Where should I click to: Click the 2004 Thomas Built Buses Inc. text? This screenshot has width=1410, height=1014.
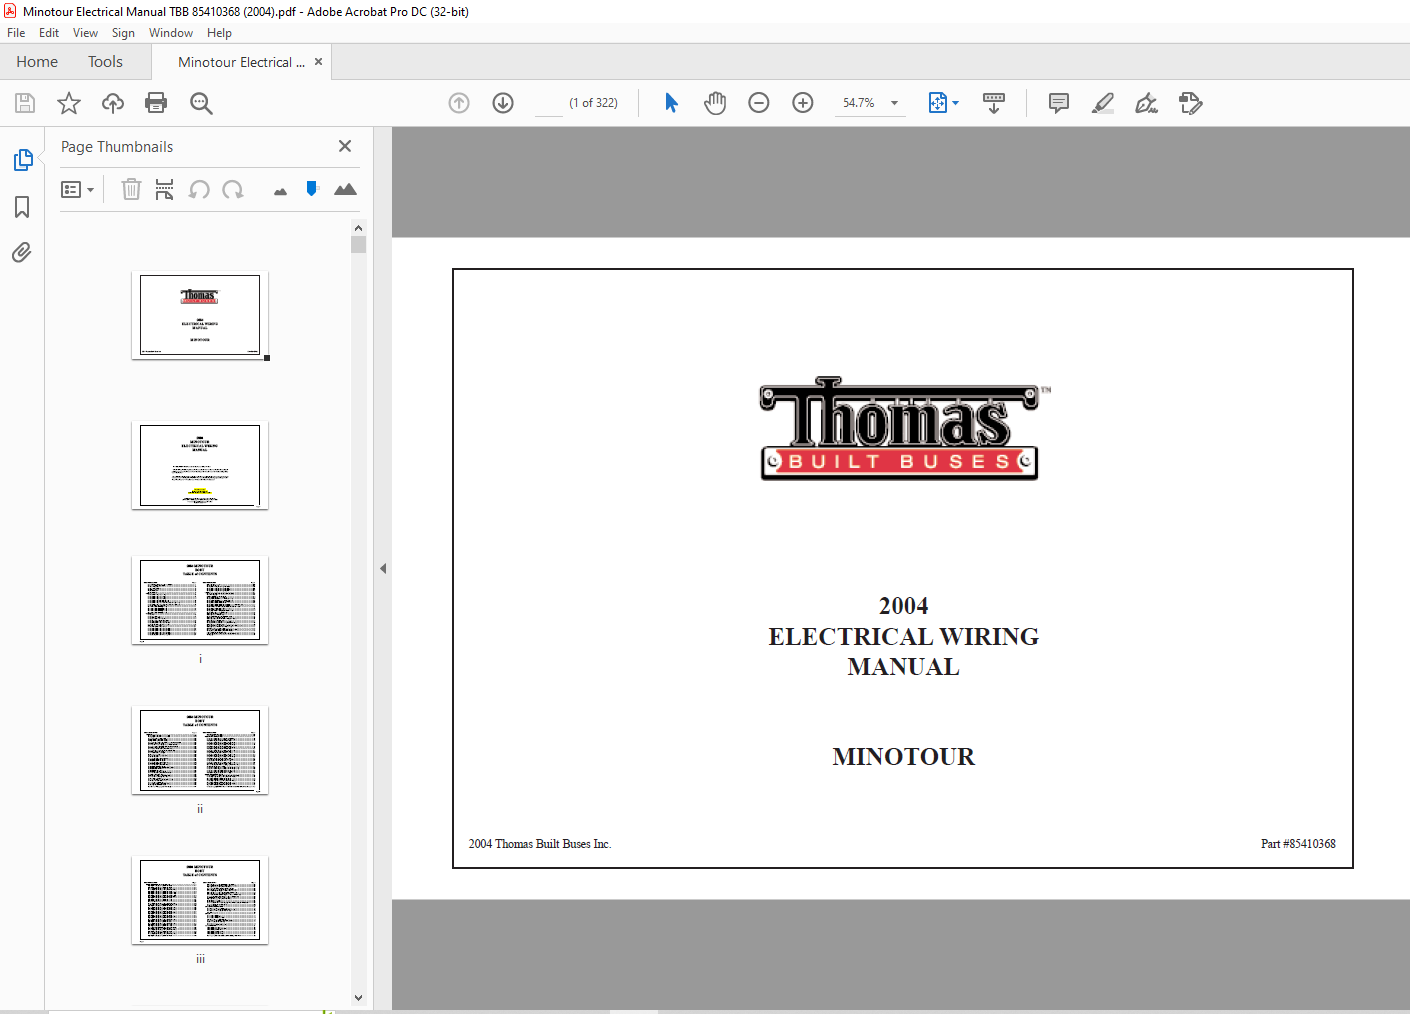540,844
